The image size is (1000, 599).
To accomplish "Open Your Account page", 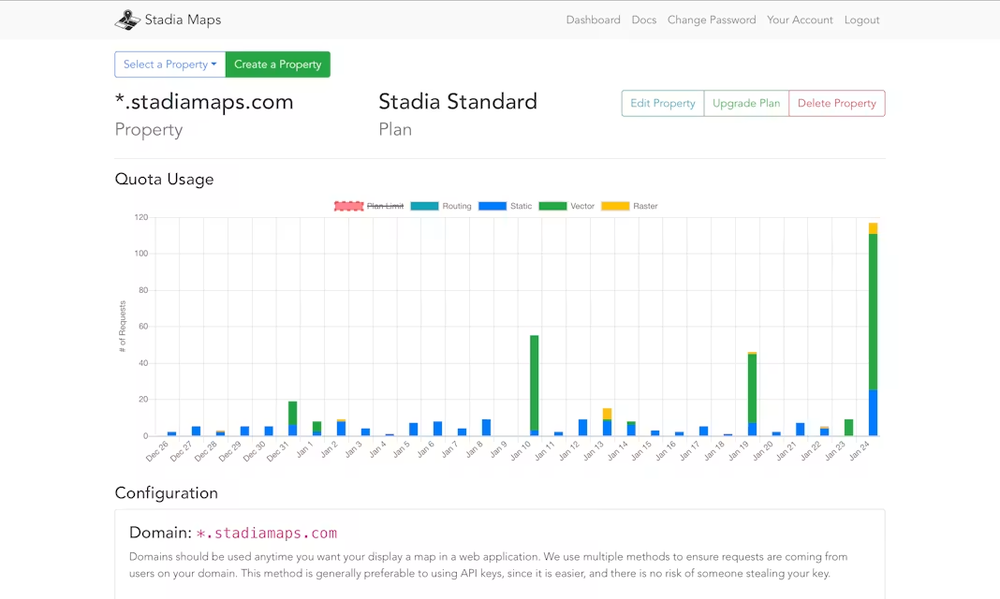I will (x=800, y=20).
